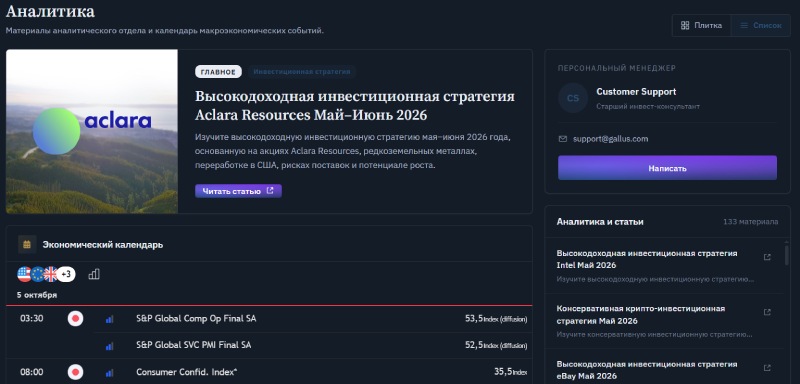
Task: Open the aclara featured article image
Action: pos(92,131)
